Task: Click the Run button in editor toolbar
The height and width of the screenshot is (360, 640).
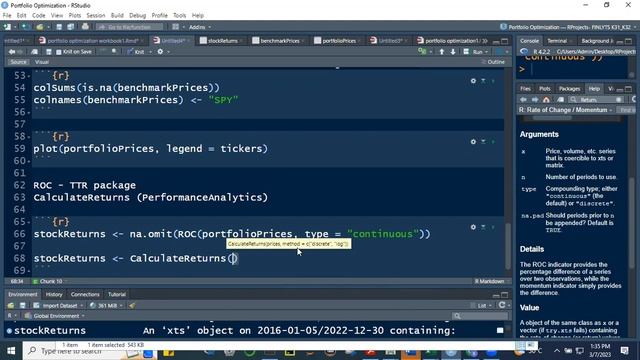Action: click(x=473, y=52)
